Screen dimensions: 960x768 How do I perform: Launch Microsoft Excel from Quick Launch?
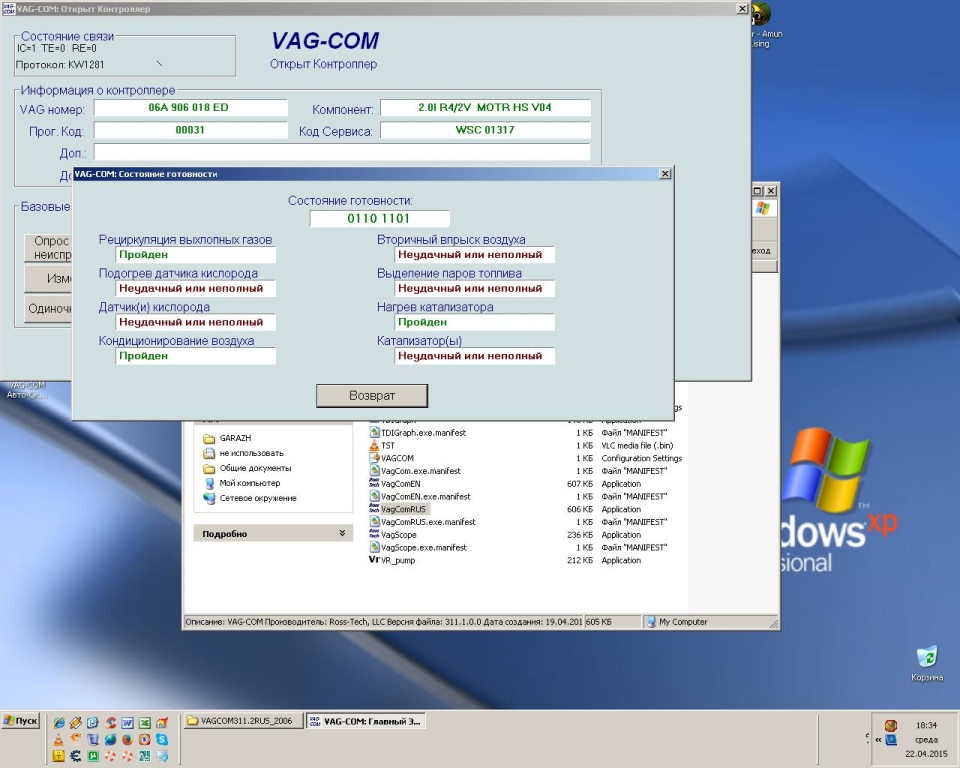(144, 723)
